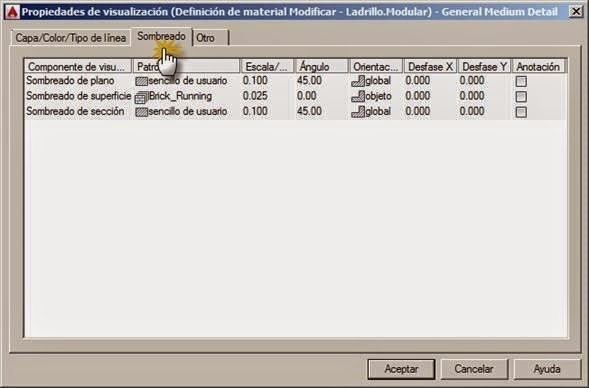Click objeto orientation icon in Sombreado de superficie row

point(358,97)
